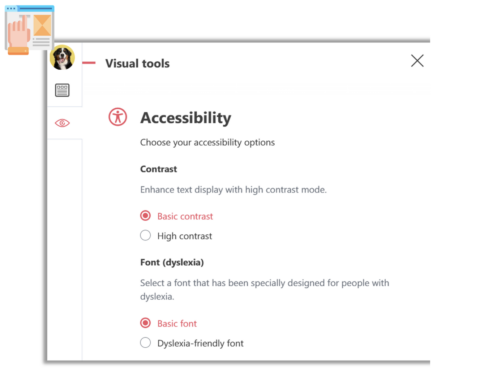
Task: Enable the High contrast option
Action: (x=145, y=235)
